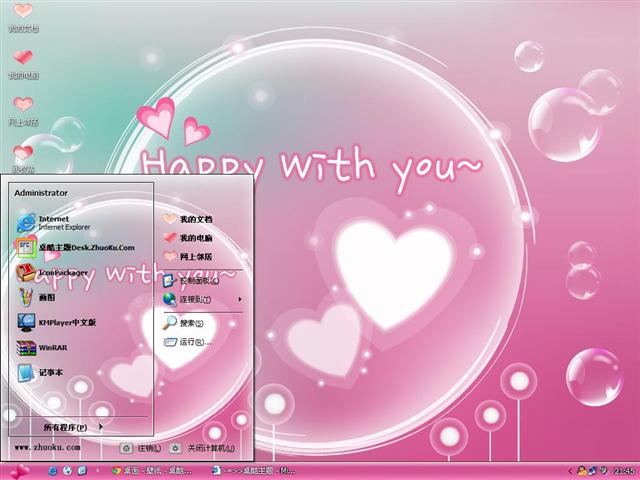Select 网上邻居 in start menu right column
Viewport: 640px width, 480px height.
188,257
